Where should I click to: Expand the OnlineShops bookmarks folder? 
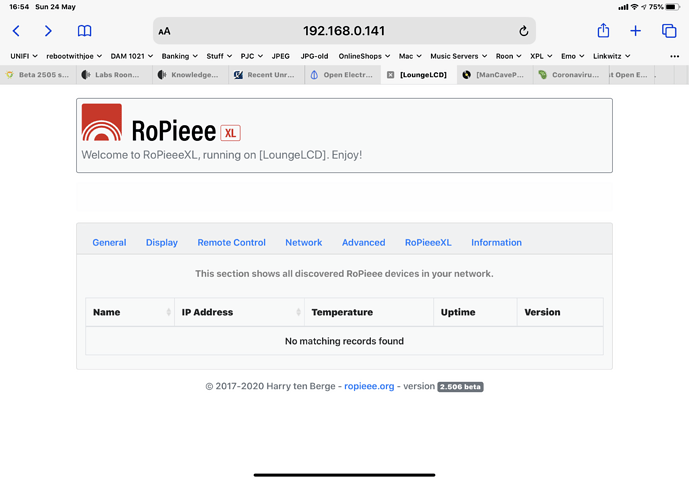pos(364,56)
